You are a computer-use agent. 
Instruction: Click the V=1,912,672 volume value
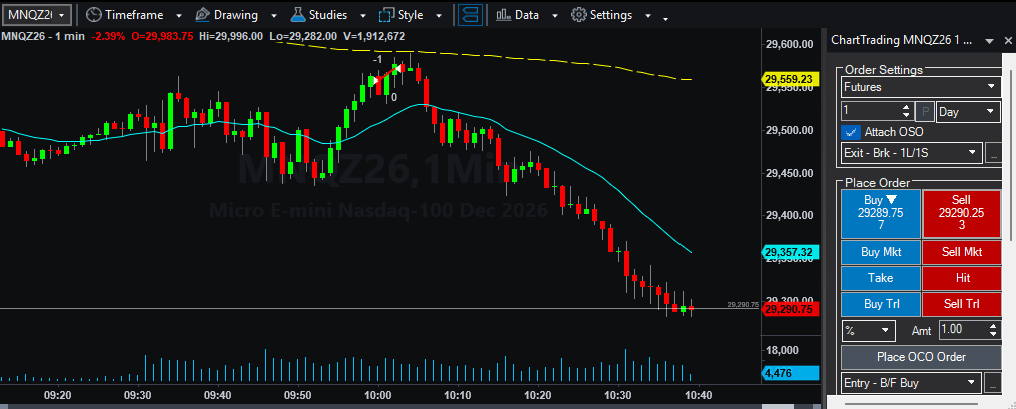pos(373,36)
